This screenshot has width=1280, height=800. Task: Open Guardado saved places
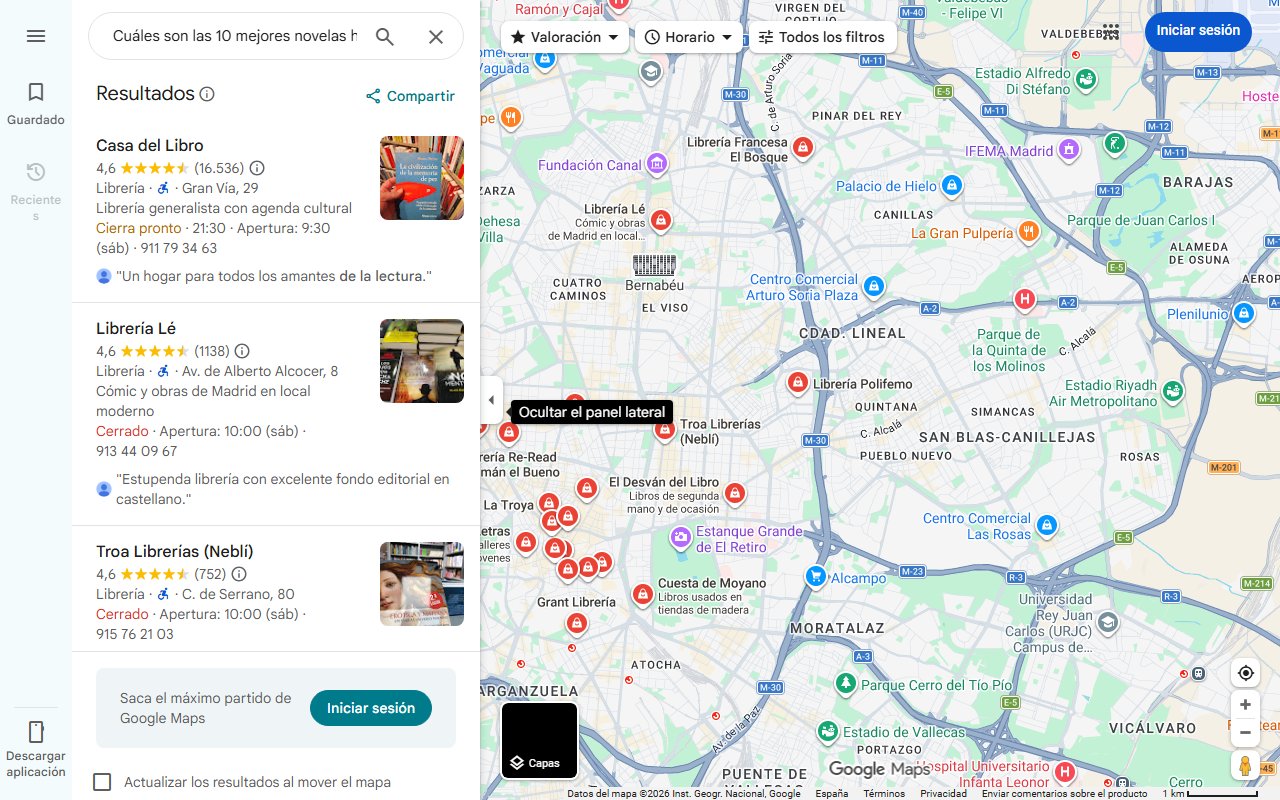point(36,104)
